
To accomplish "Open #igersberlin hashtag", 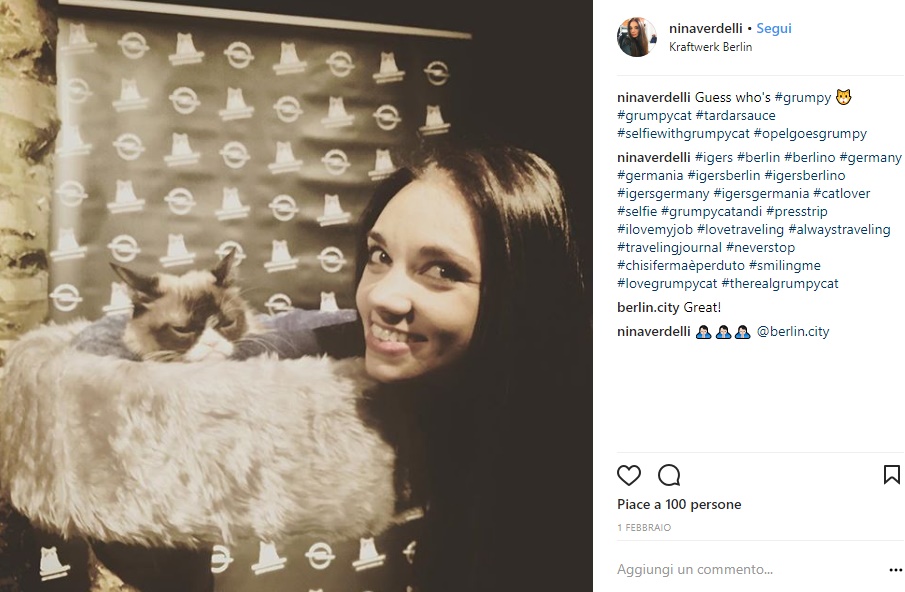I will [723, 175].
